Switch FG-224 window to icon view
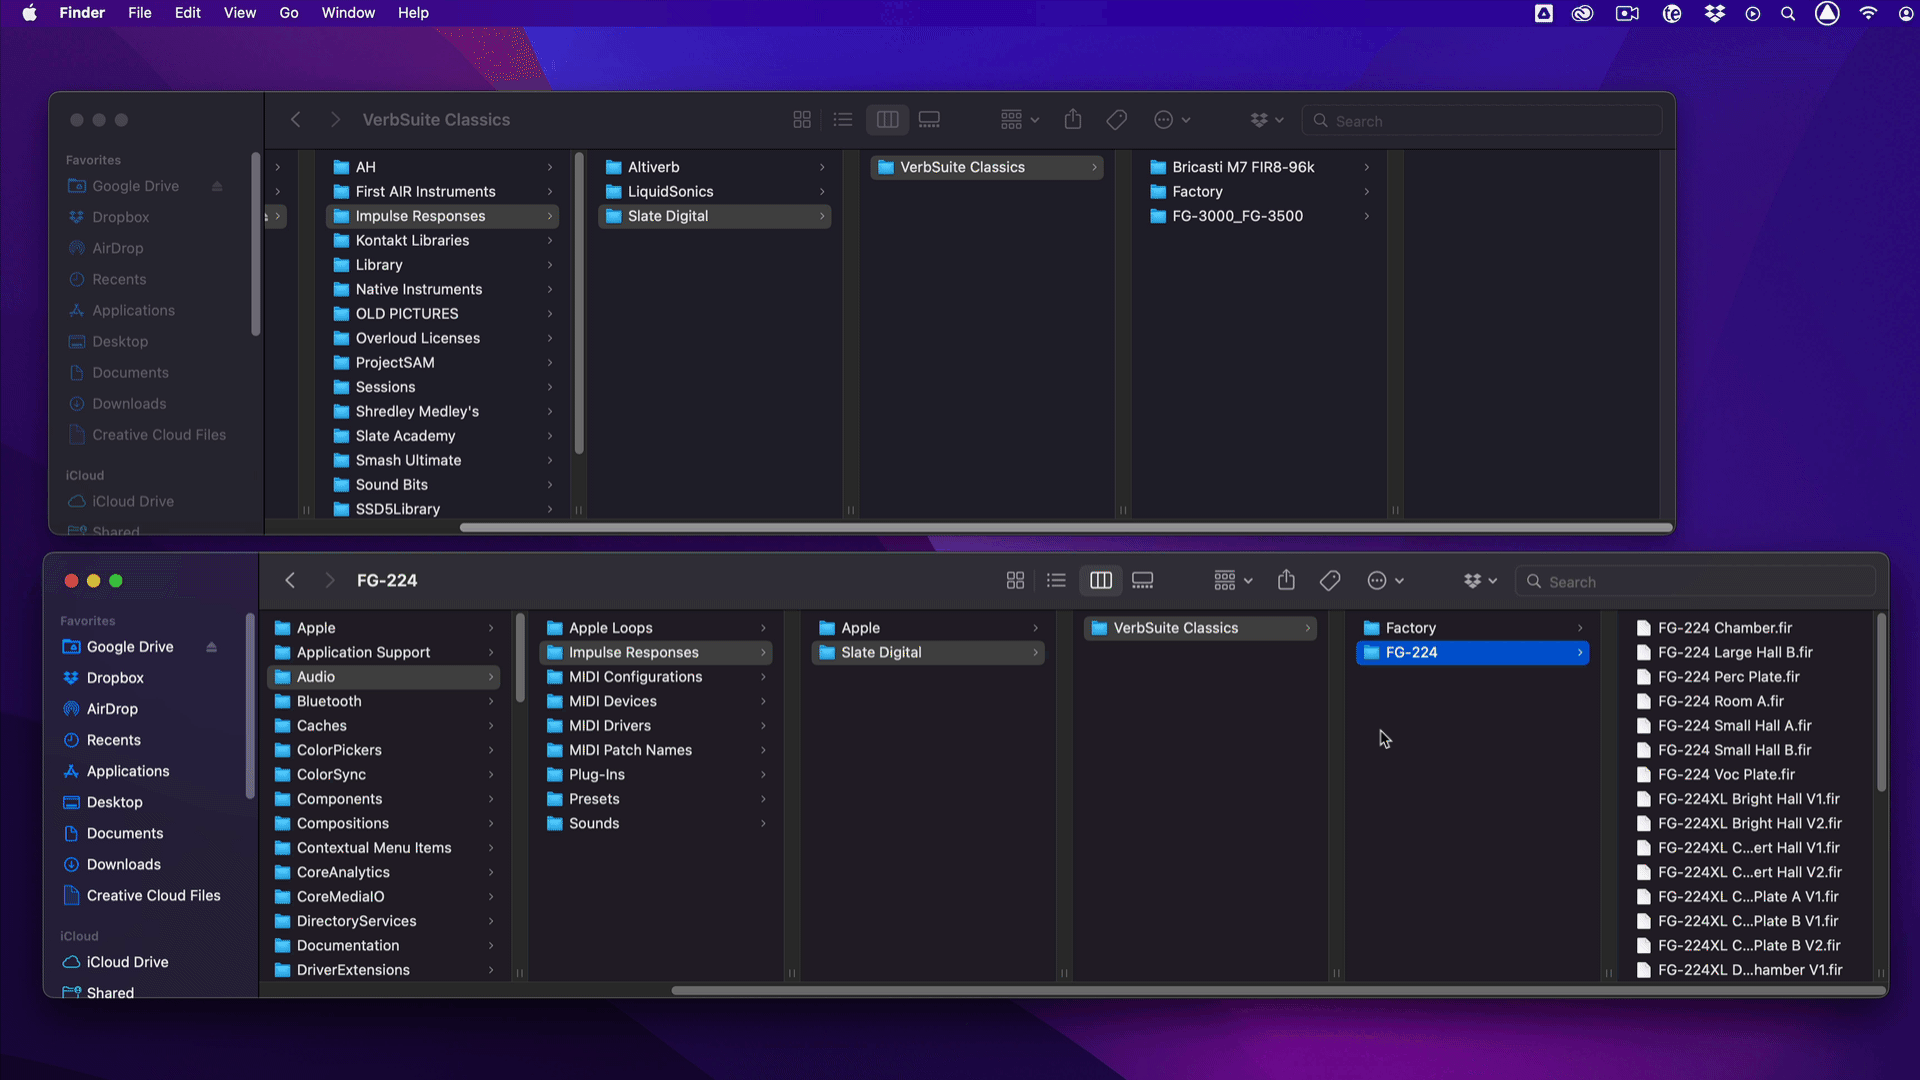 [x=1015, y=581]
